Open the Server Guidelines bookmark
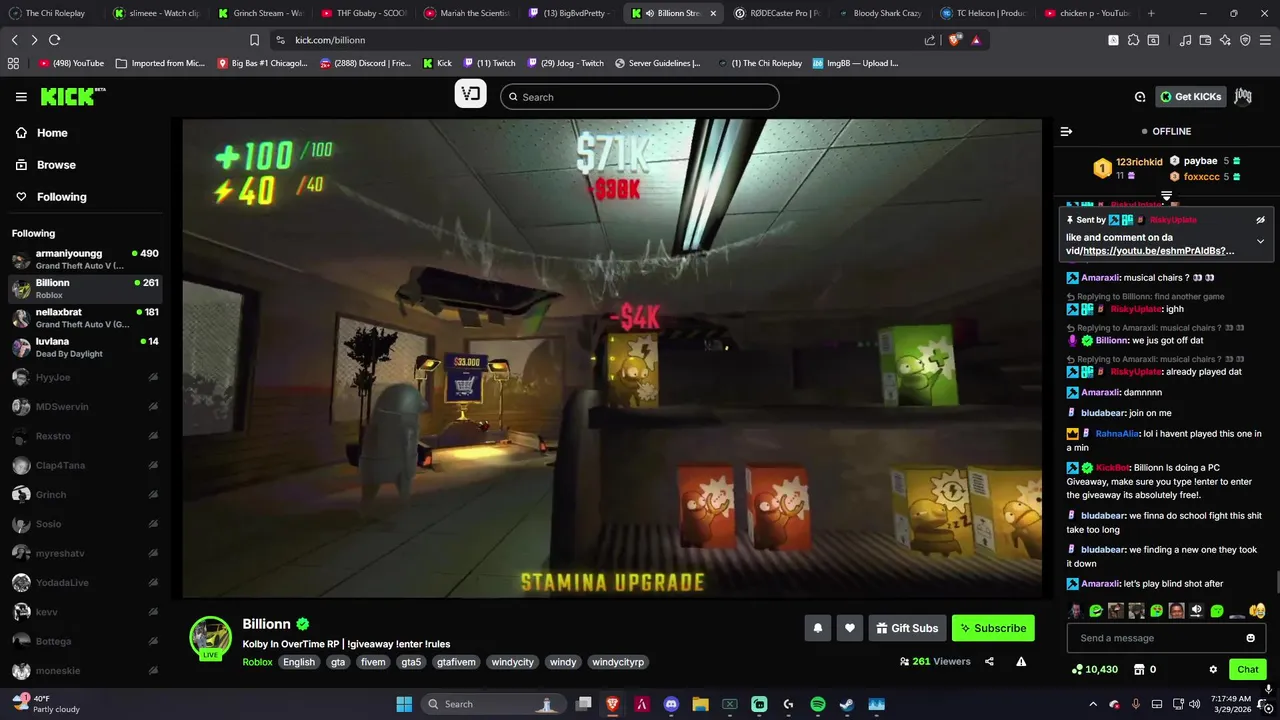 coord(657,63)
